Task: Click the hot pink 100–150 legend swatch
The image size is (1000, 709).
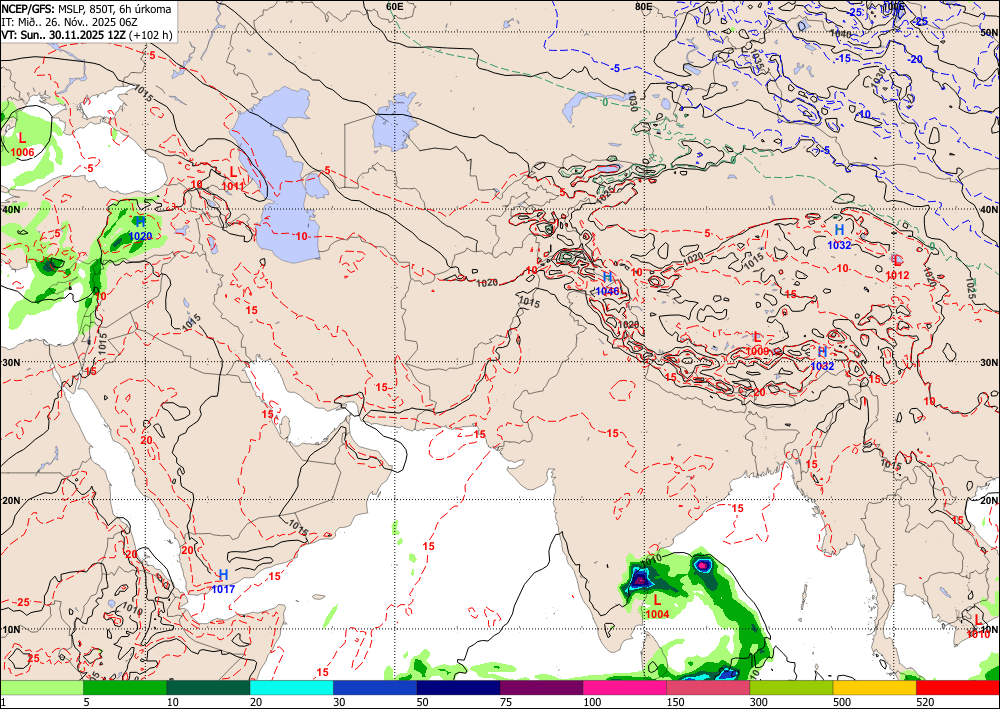Action: pos(624,688)
